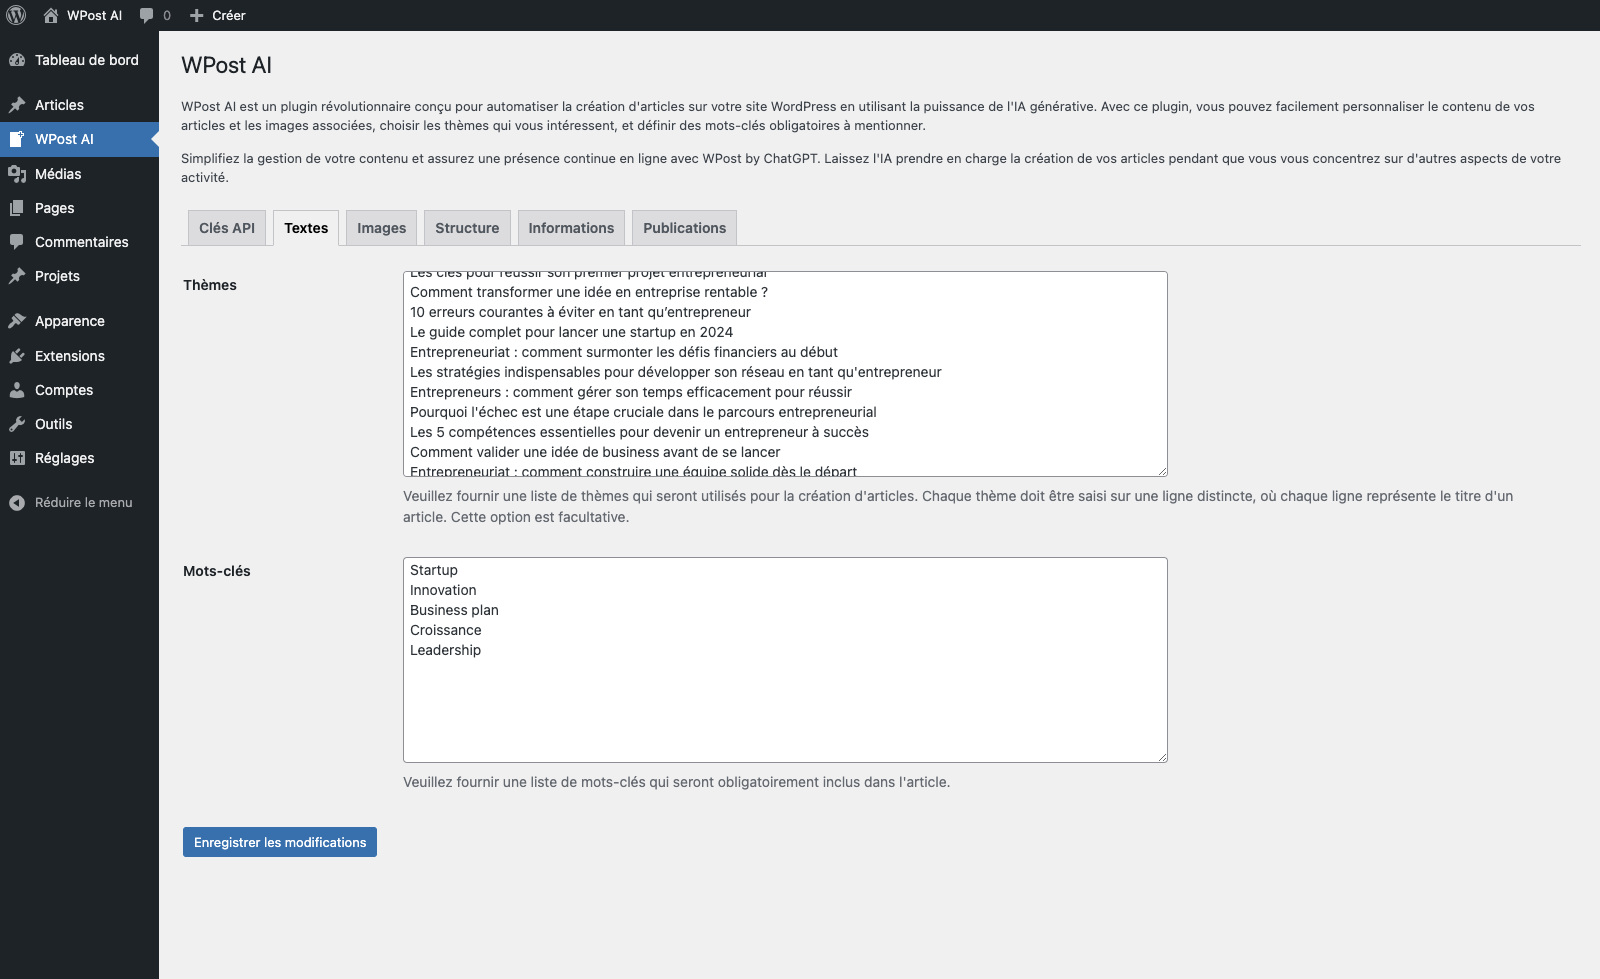Open comments bubble icon in admin bar
Viewport: 1600px width, 979px height.
[147, 15]
